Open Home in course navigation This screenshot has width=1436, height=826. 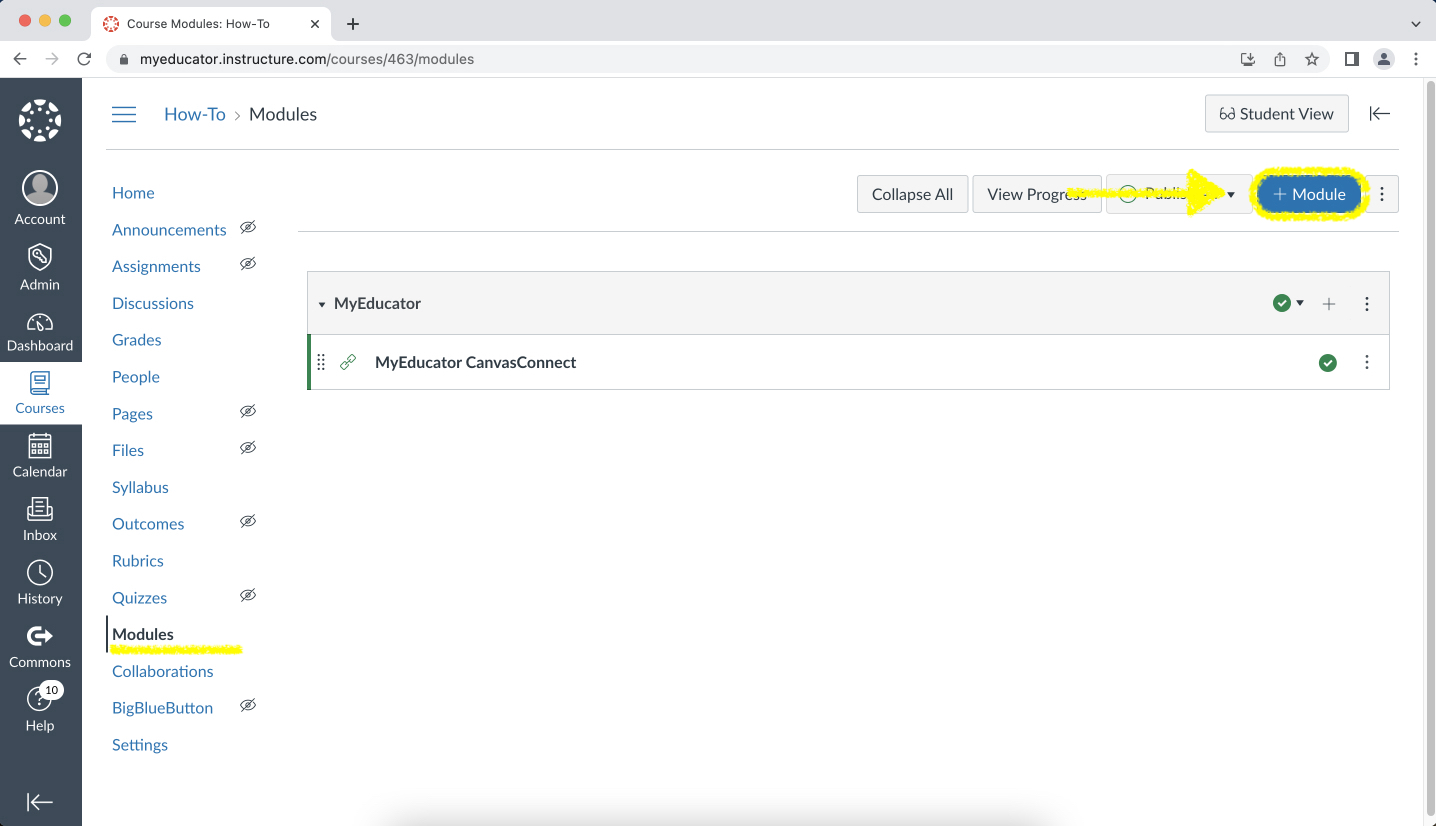[x=133, y=193]
